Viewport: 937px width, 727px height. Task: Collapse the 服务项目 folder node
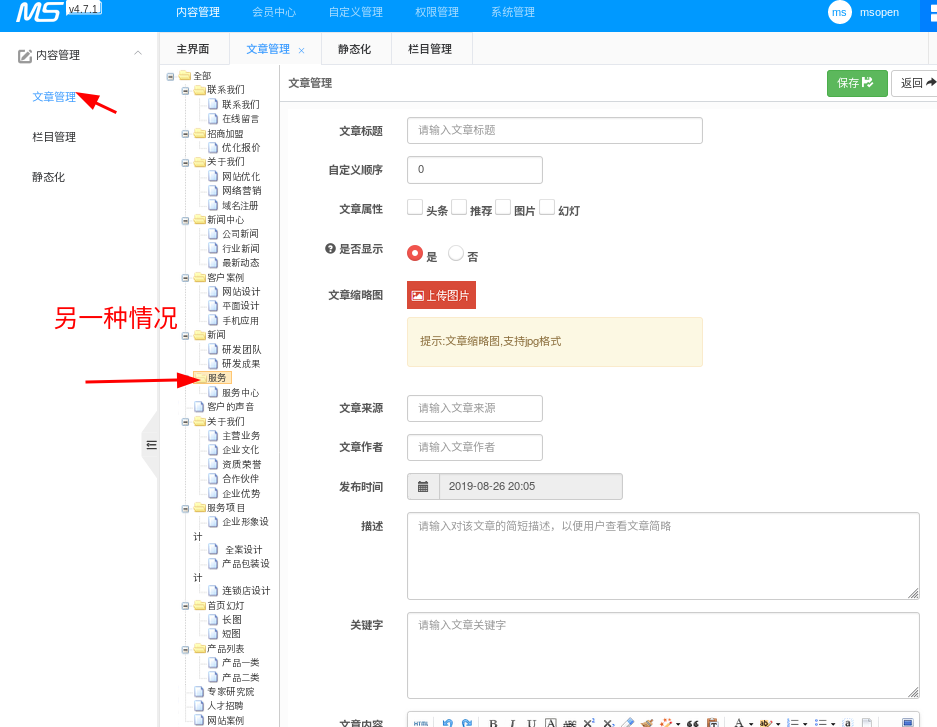[x=185, y=508]
